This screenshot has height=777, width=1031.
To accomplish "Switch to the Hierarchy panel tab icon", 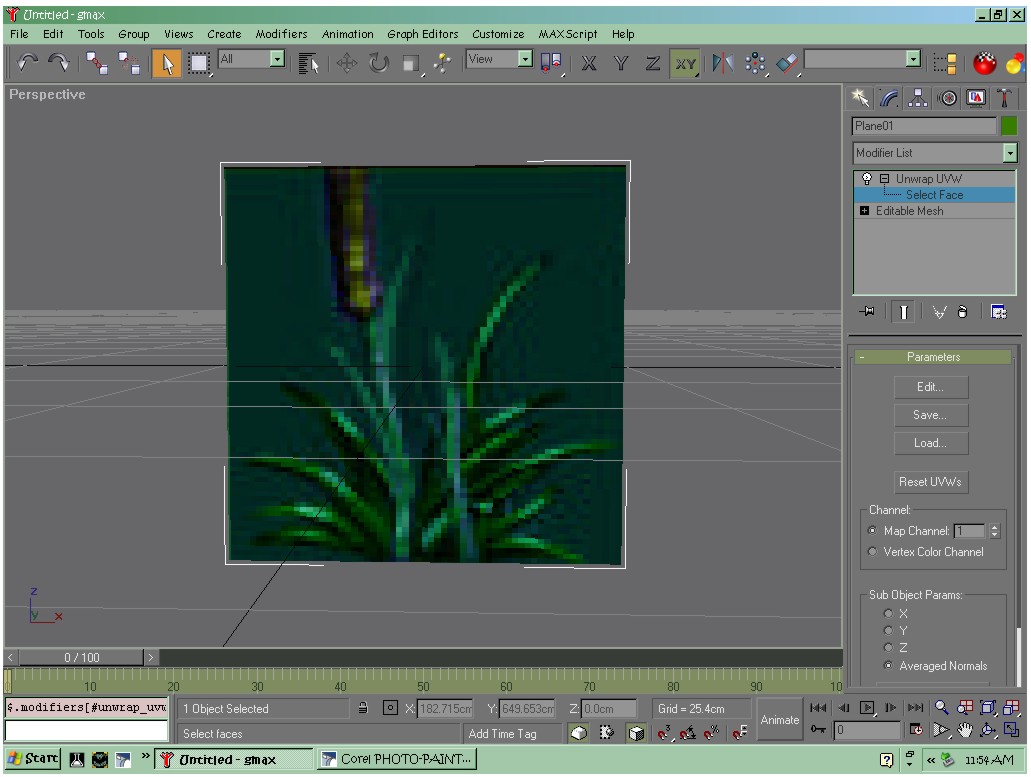I will pos(917,99).
